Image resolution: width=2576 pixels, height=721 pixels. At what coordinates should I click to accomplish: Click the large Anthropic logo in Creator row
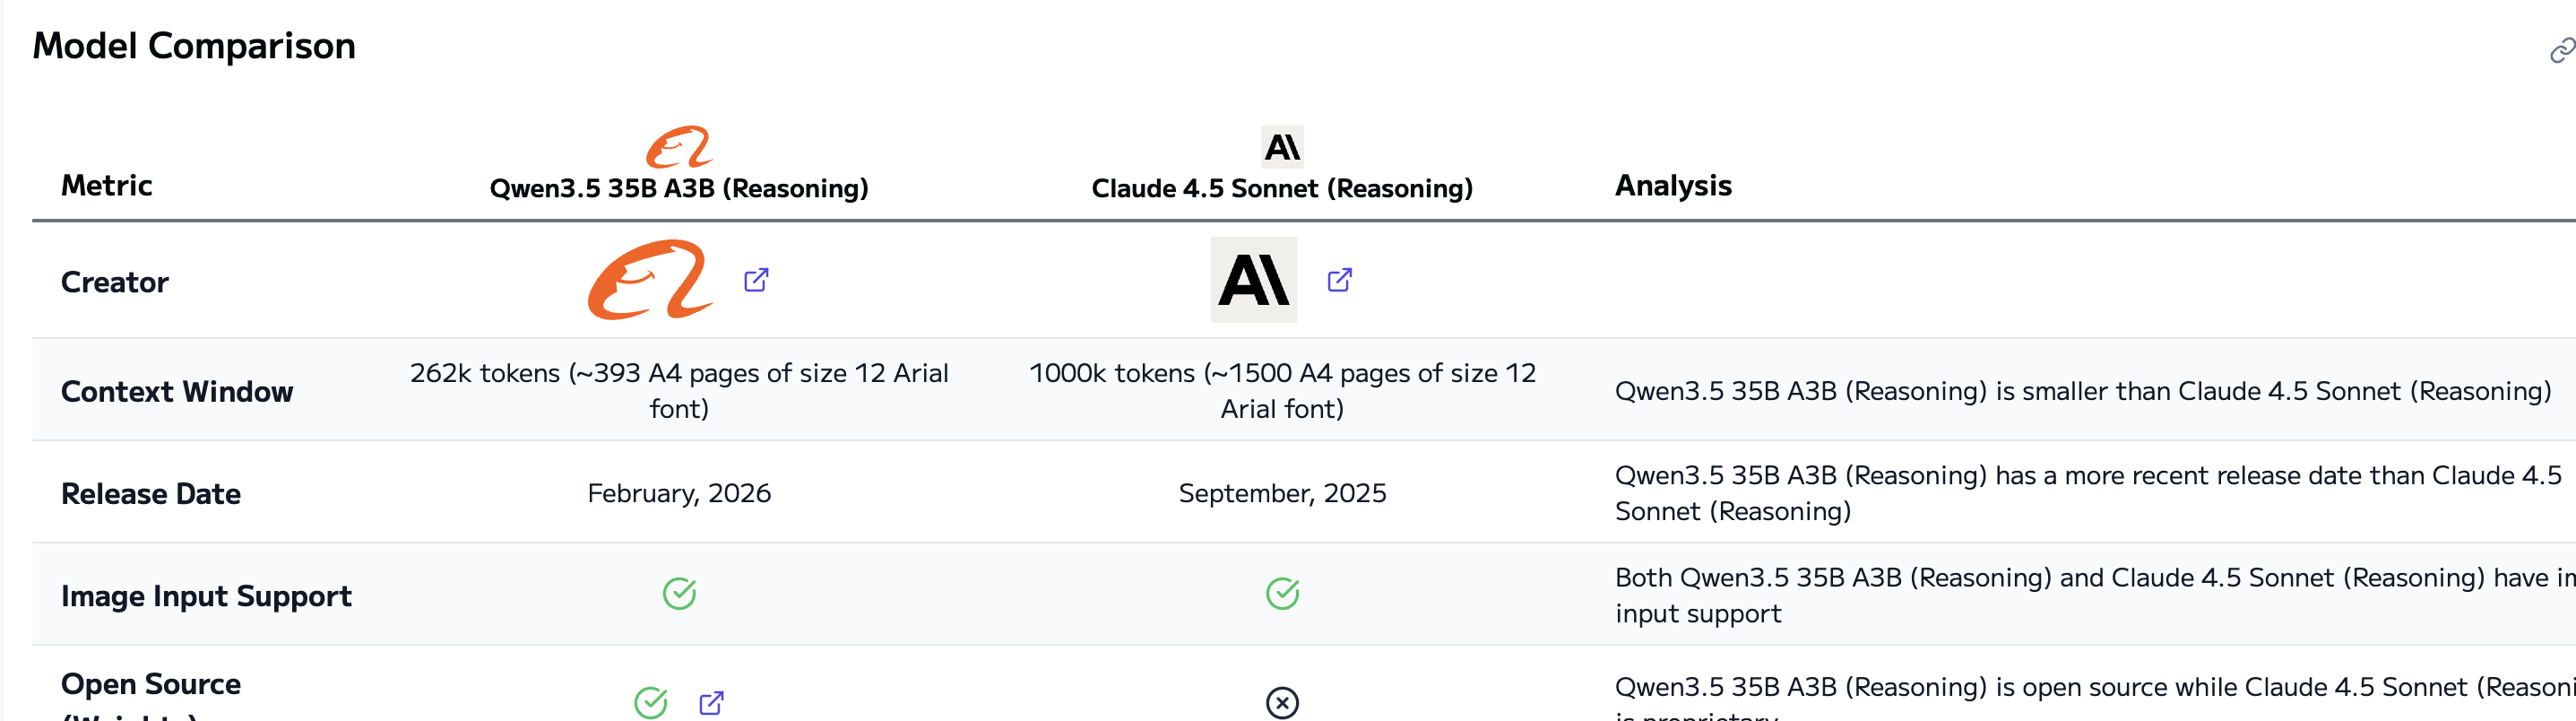click(1253, 280)
